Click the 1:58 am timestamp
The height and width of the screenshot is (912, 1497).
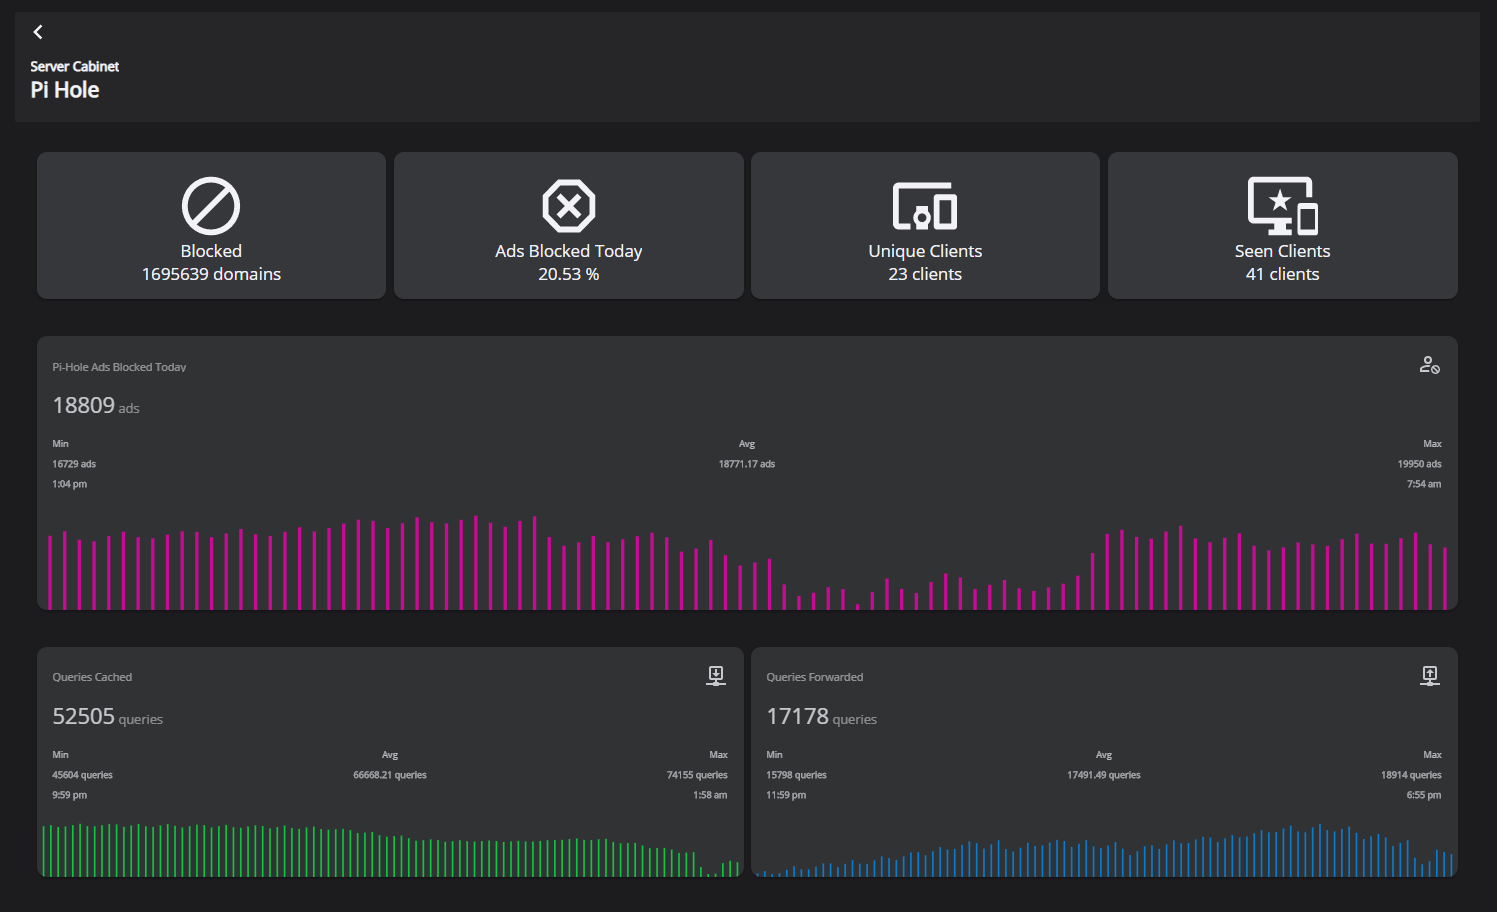[710, 795]
